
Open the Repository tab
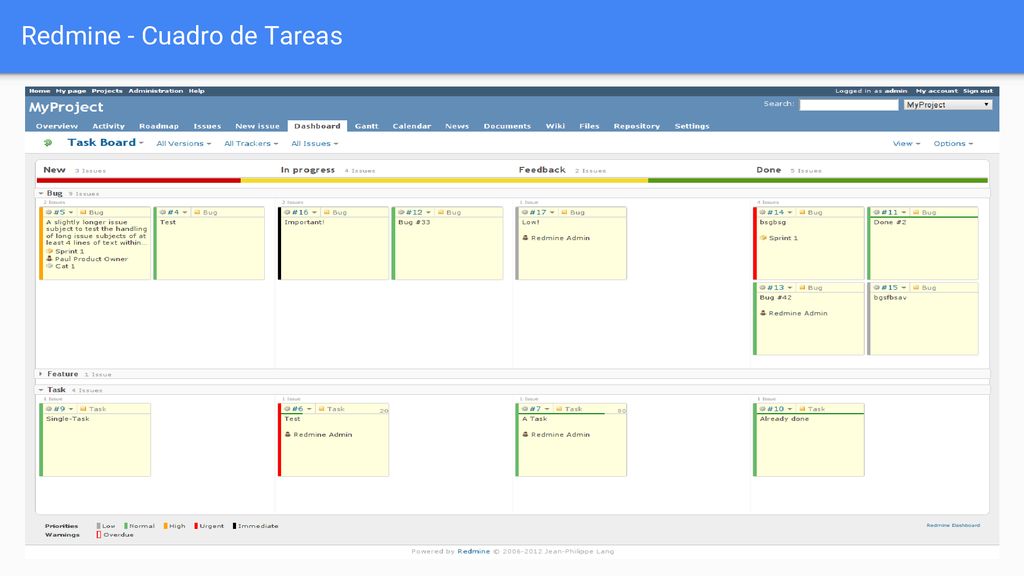point(637,126)
